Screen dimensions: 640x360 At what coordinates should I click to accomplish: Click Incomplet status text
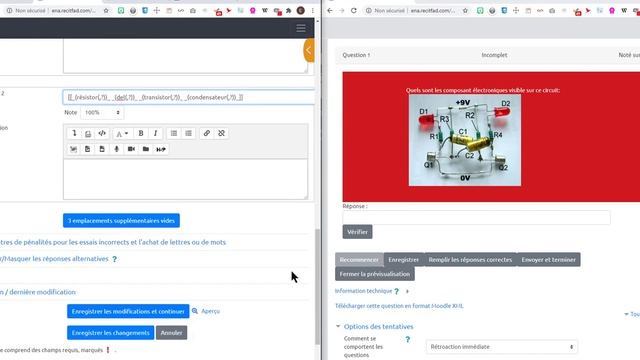[494, 55]
